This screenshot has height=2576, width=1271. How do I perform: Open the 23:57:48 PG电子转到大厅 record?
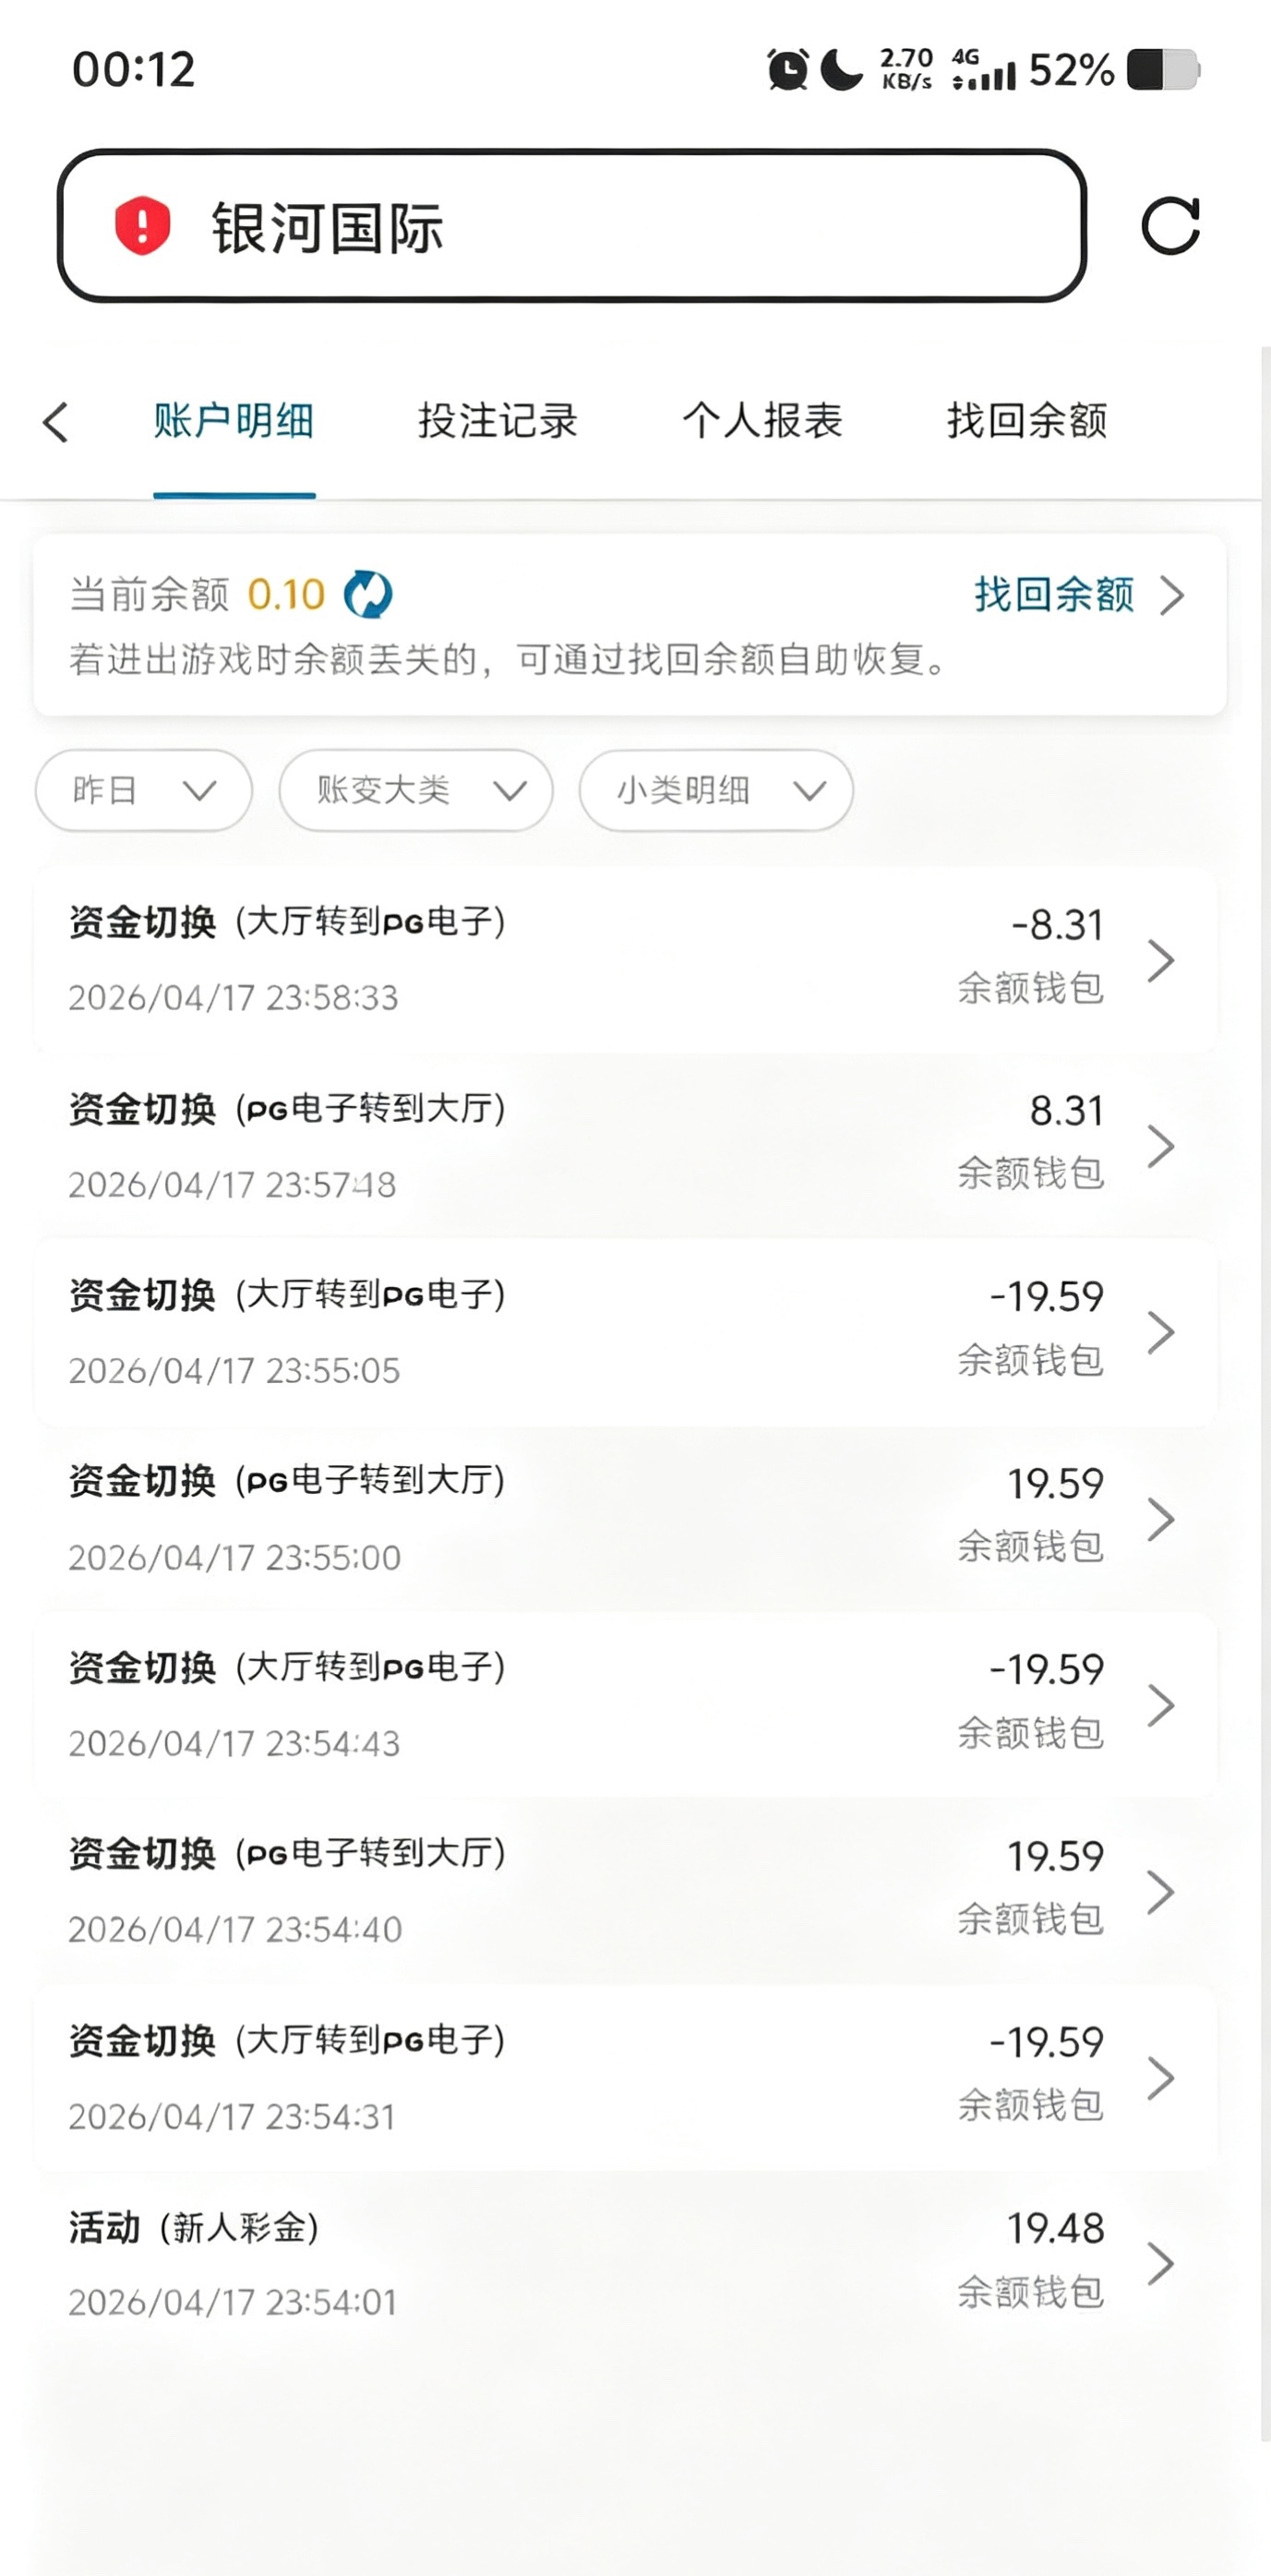tap(600, 1146)
